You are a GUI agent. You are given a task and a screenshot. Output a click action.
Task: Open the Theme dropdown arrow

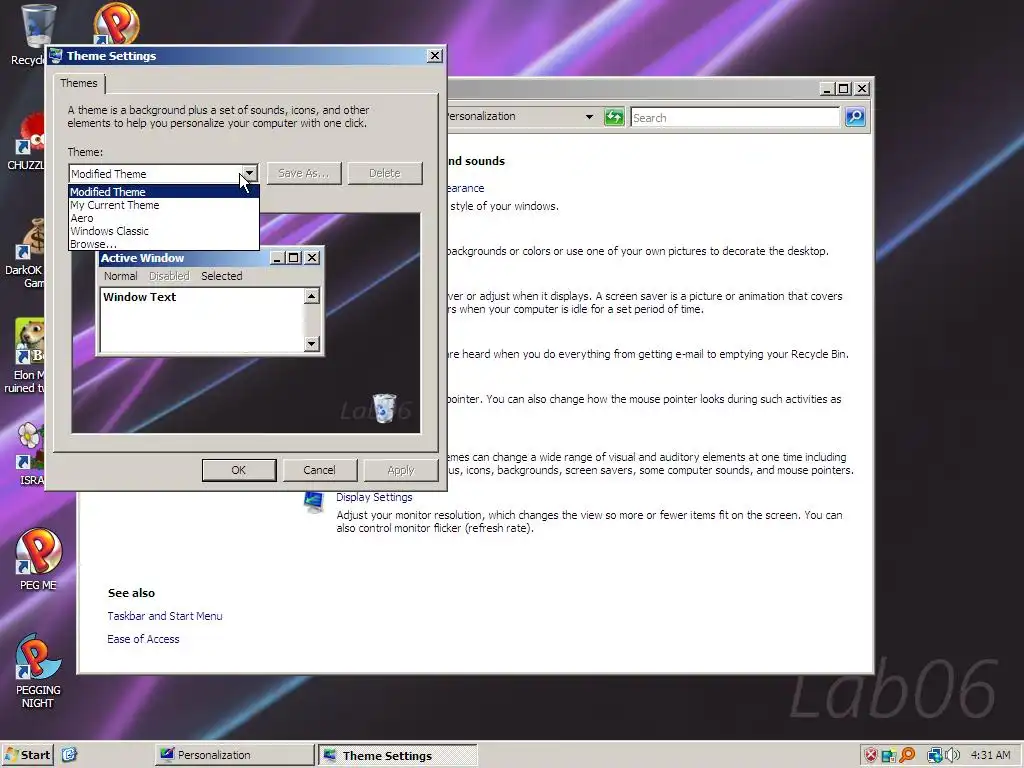pos(249,173)
